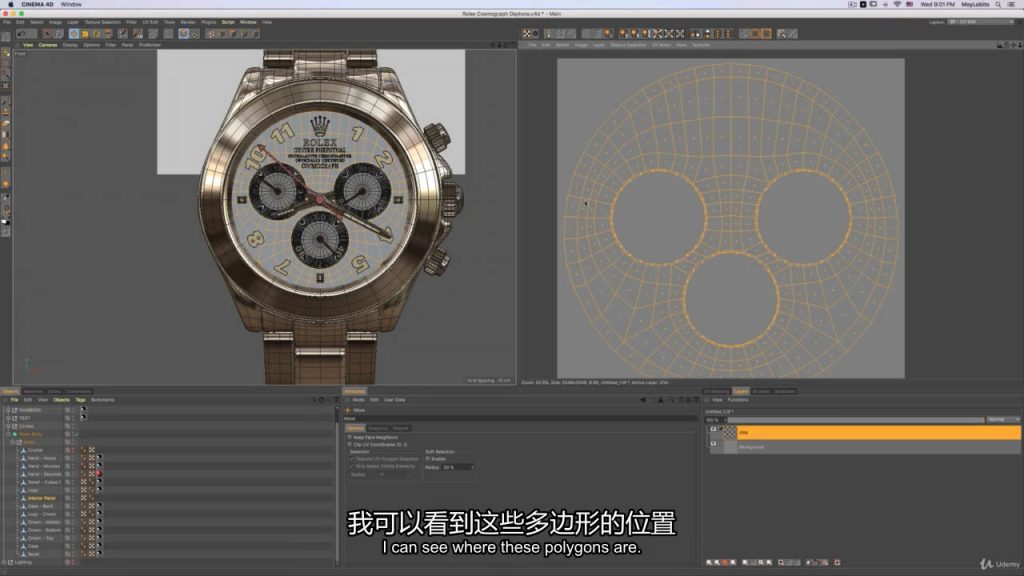1024x576 pixels.
Task: Open the macOS Window menu
Action: pos(71,4)
